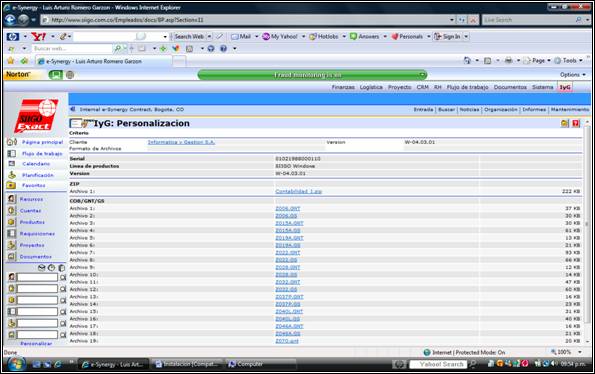595x374 pixels.
Task: Click the HP logo toolbar icon
Action: click(x=13, y=36)
